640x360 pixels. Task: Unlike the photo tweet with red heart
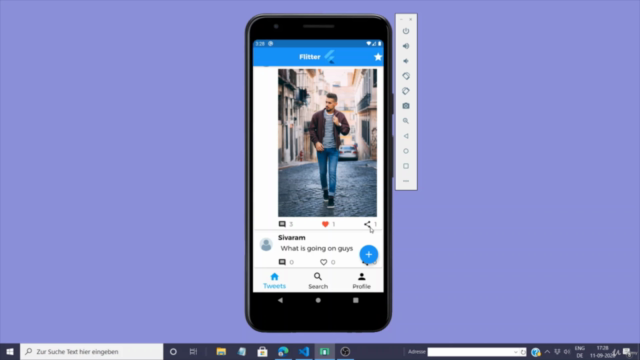325,224
